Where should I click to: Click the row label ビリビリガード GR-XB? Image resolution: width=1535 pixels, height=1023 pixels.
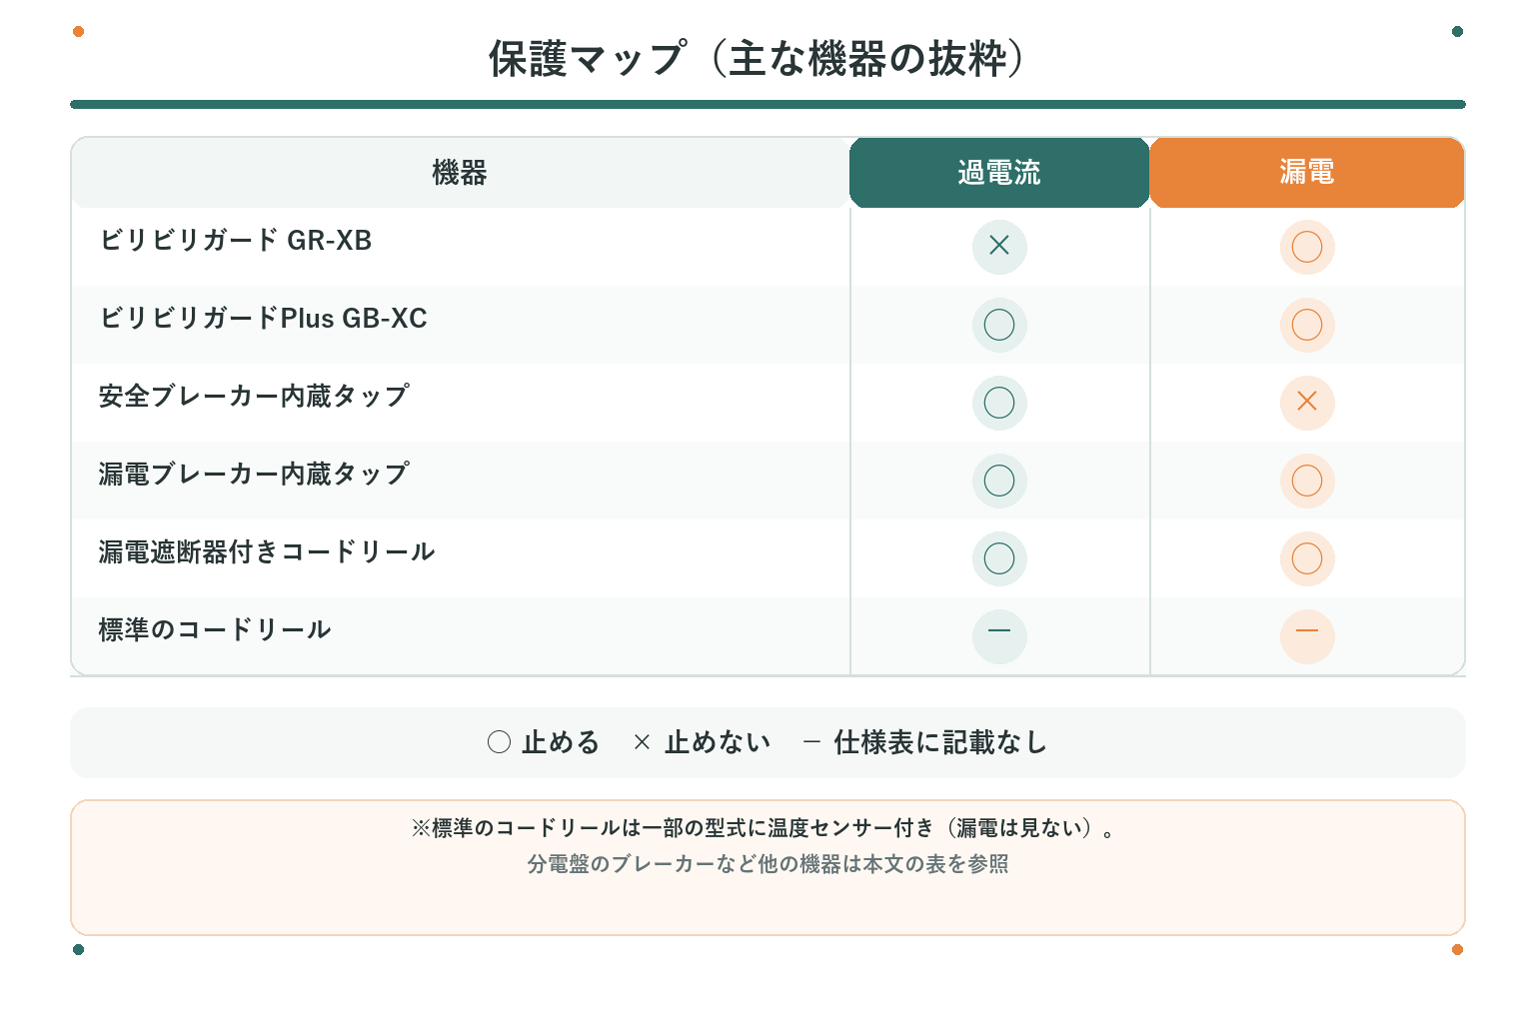coord(235,241)
